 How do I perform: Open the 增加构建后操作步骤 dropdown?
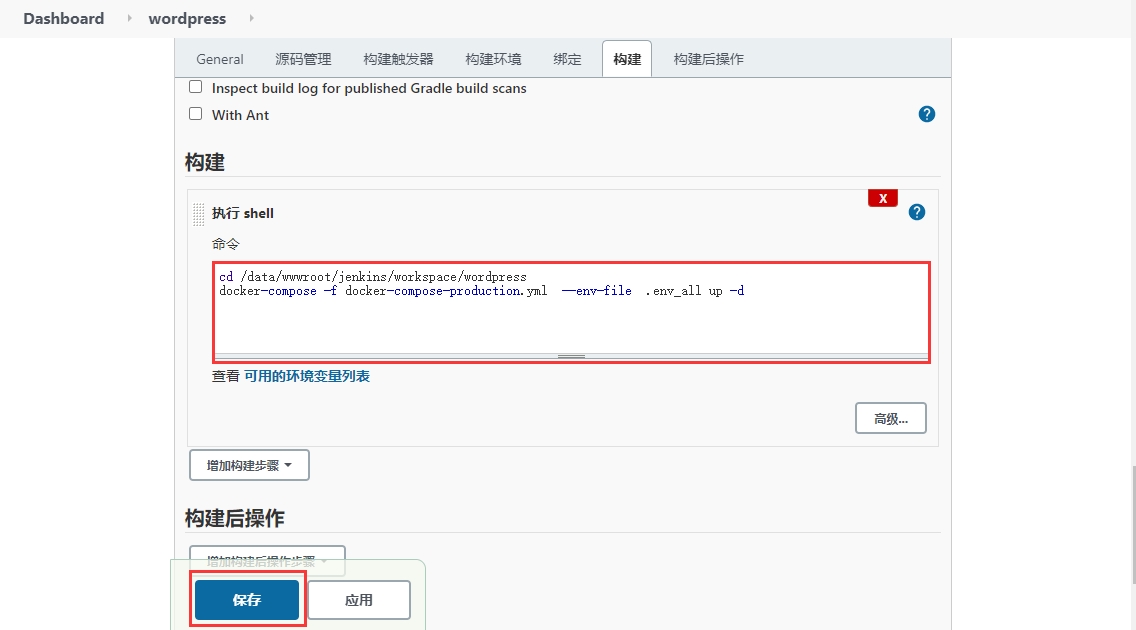[x=267, y=560]
